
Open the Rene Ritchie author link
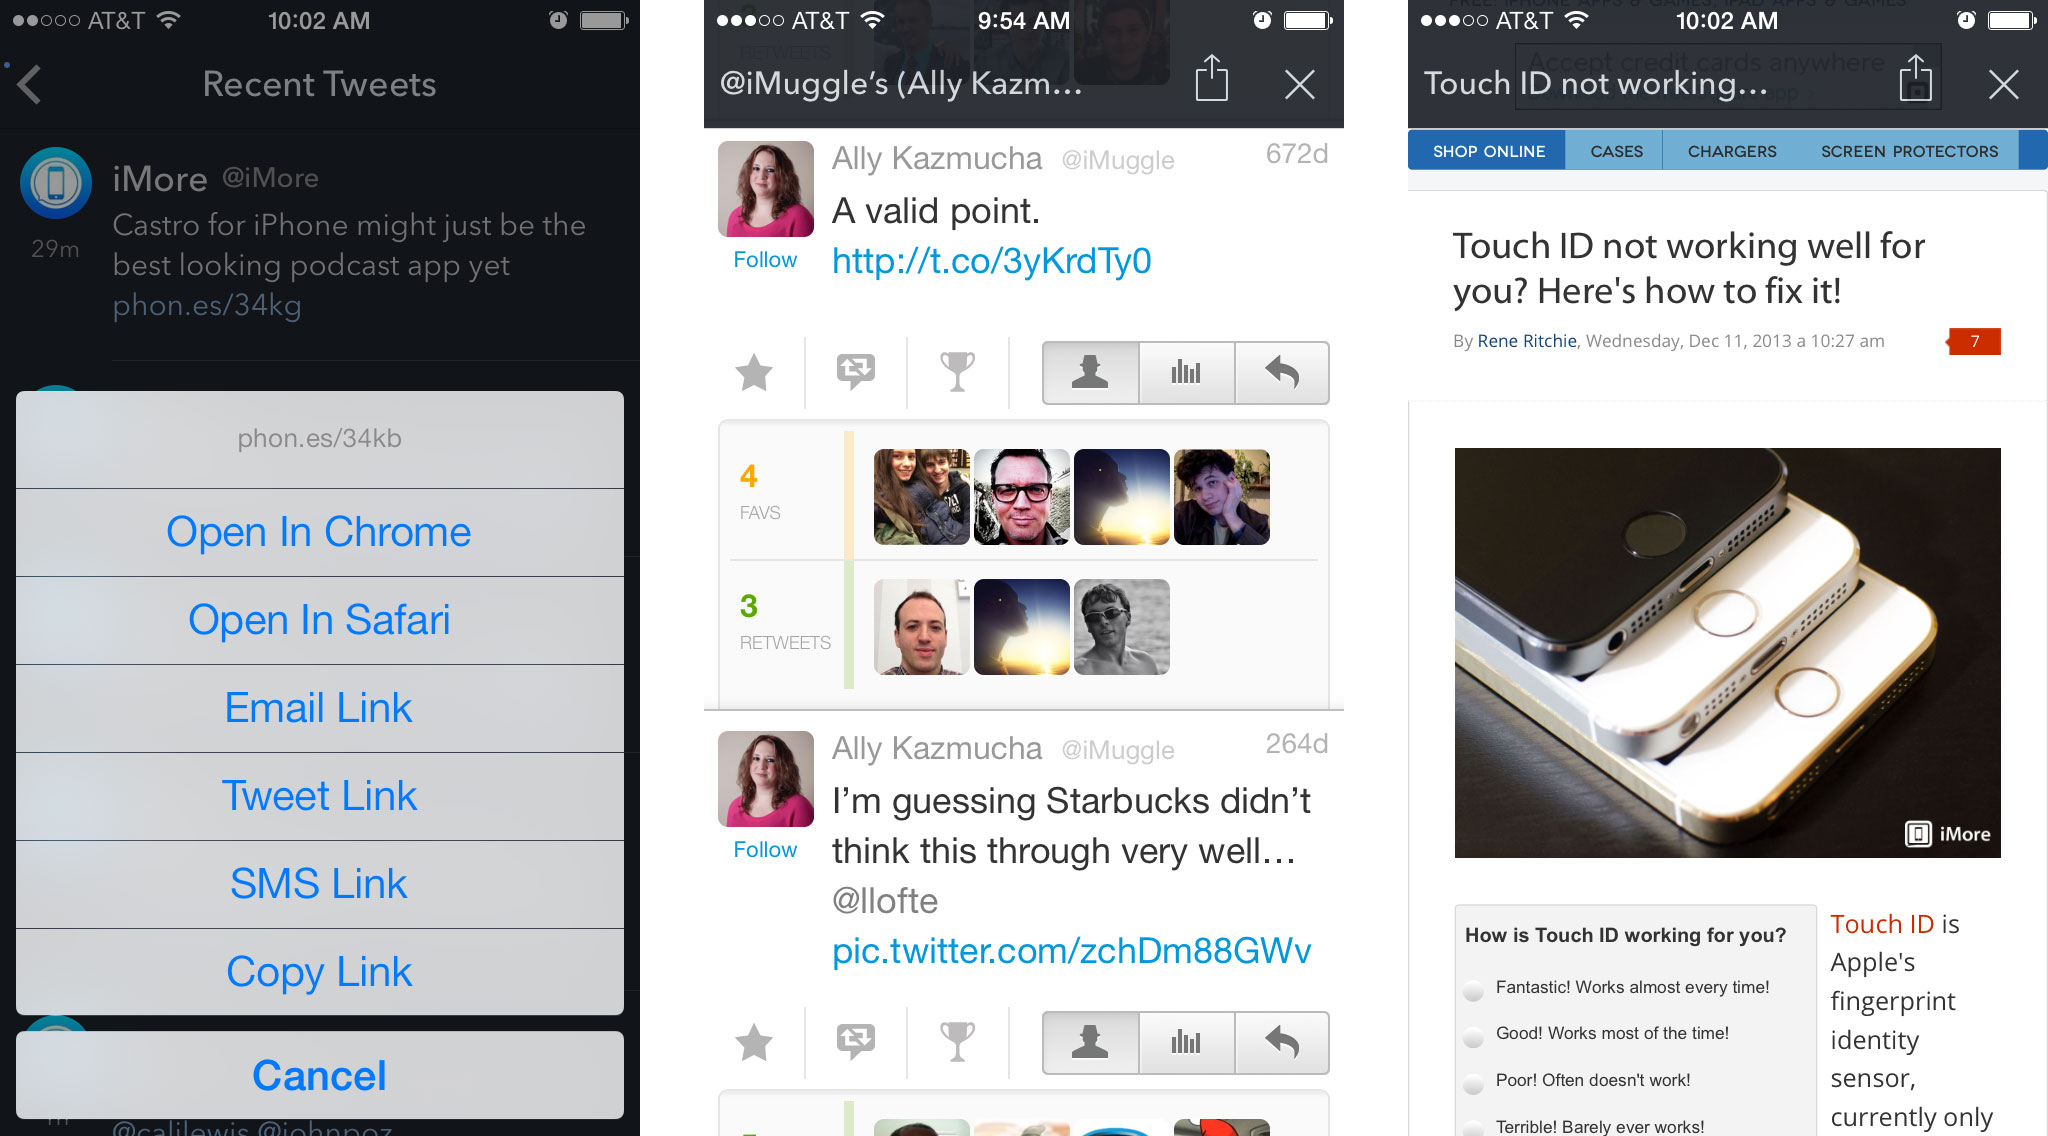click(1527, 341)
